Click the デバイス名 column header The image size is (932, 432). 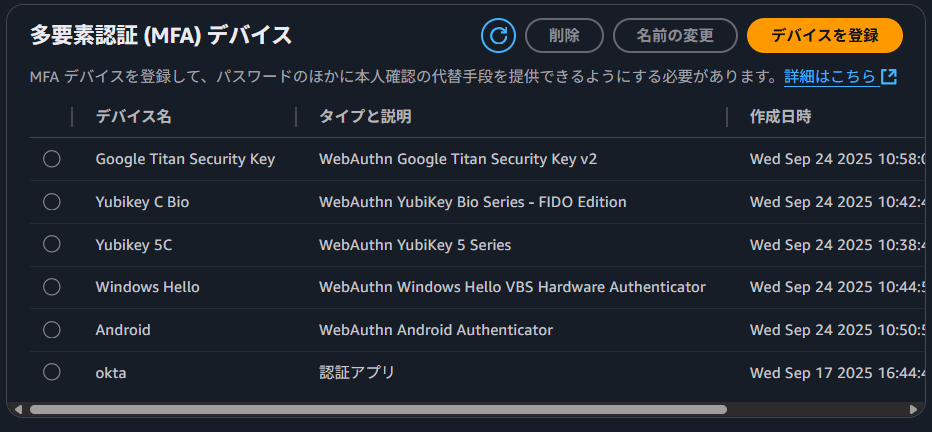(x=134, y=117)
